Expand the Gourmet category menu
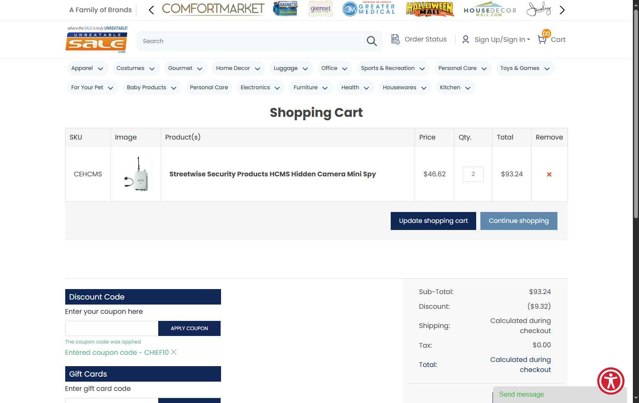639x403 pixels. (185, 68)
